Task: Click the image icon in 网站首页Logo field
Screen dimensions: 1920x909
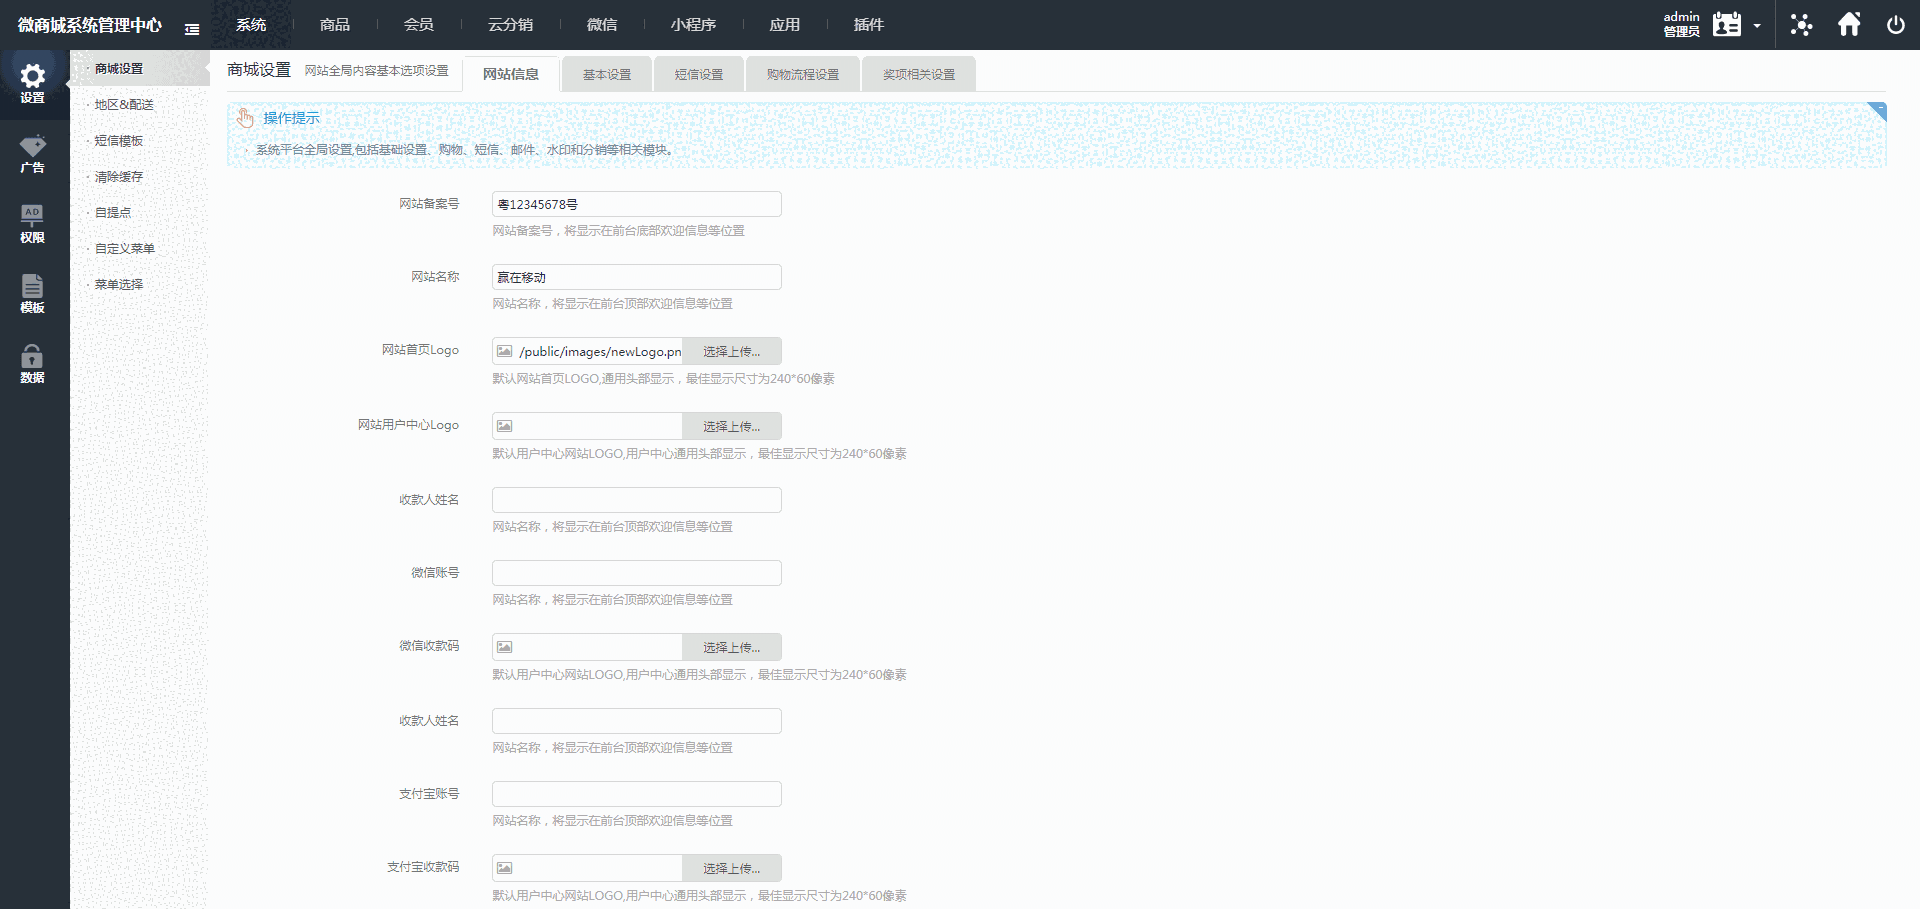Action: [x=505, y=351]
